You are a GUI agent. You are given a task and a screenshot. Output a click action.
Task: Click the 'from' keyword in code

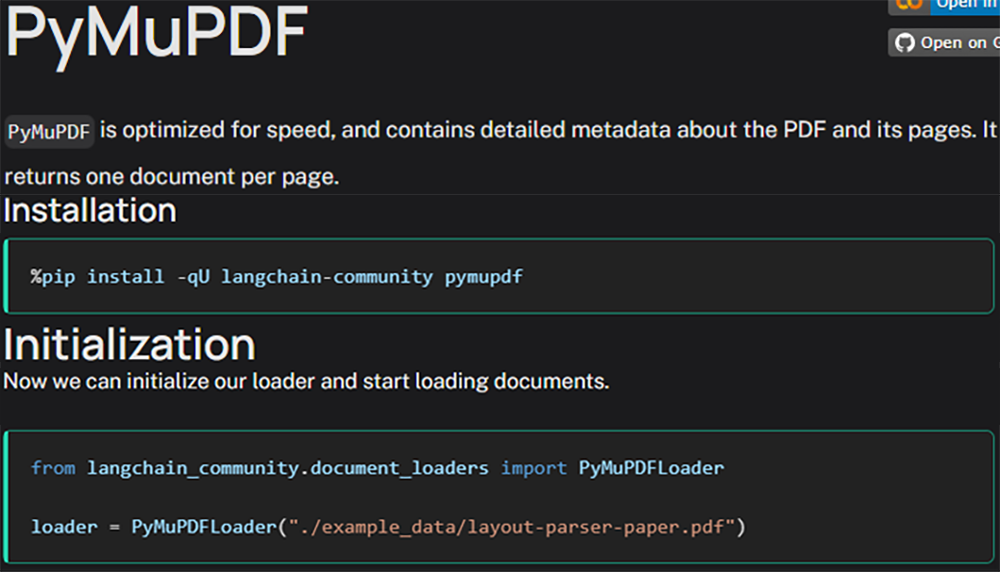pos(53,468)
